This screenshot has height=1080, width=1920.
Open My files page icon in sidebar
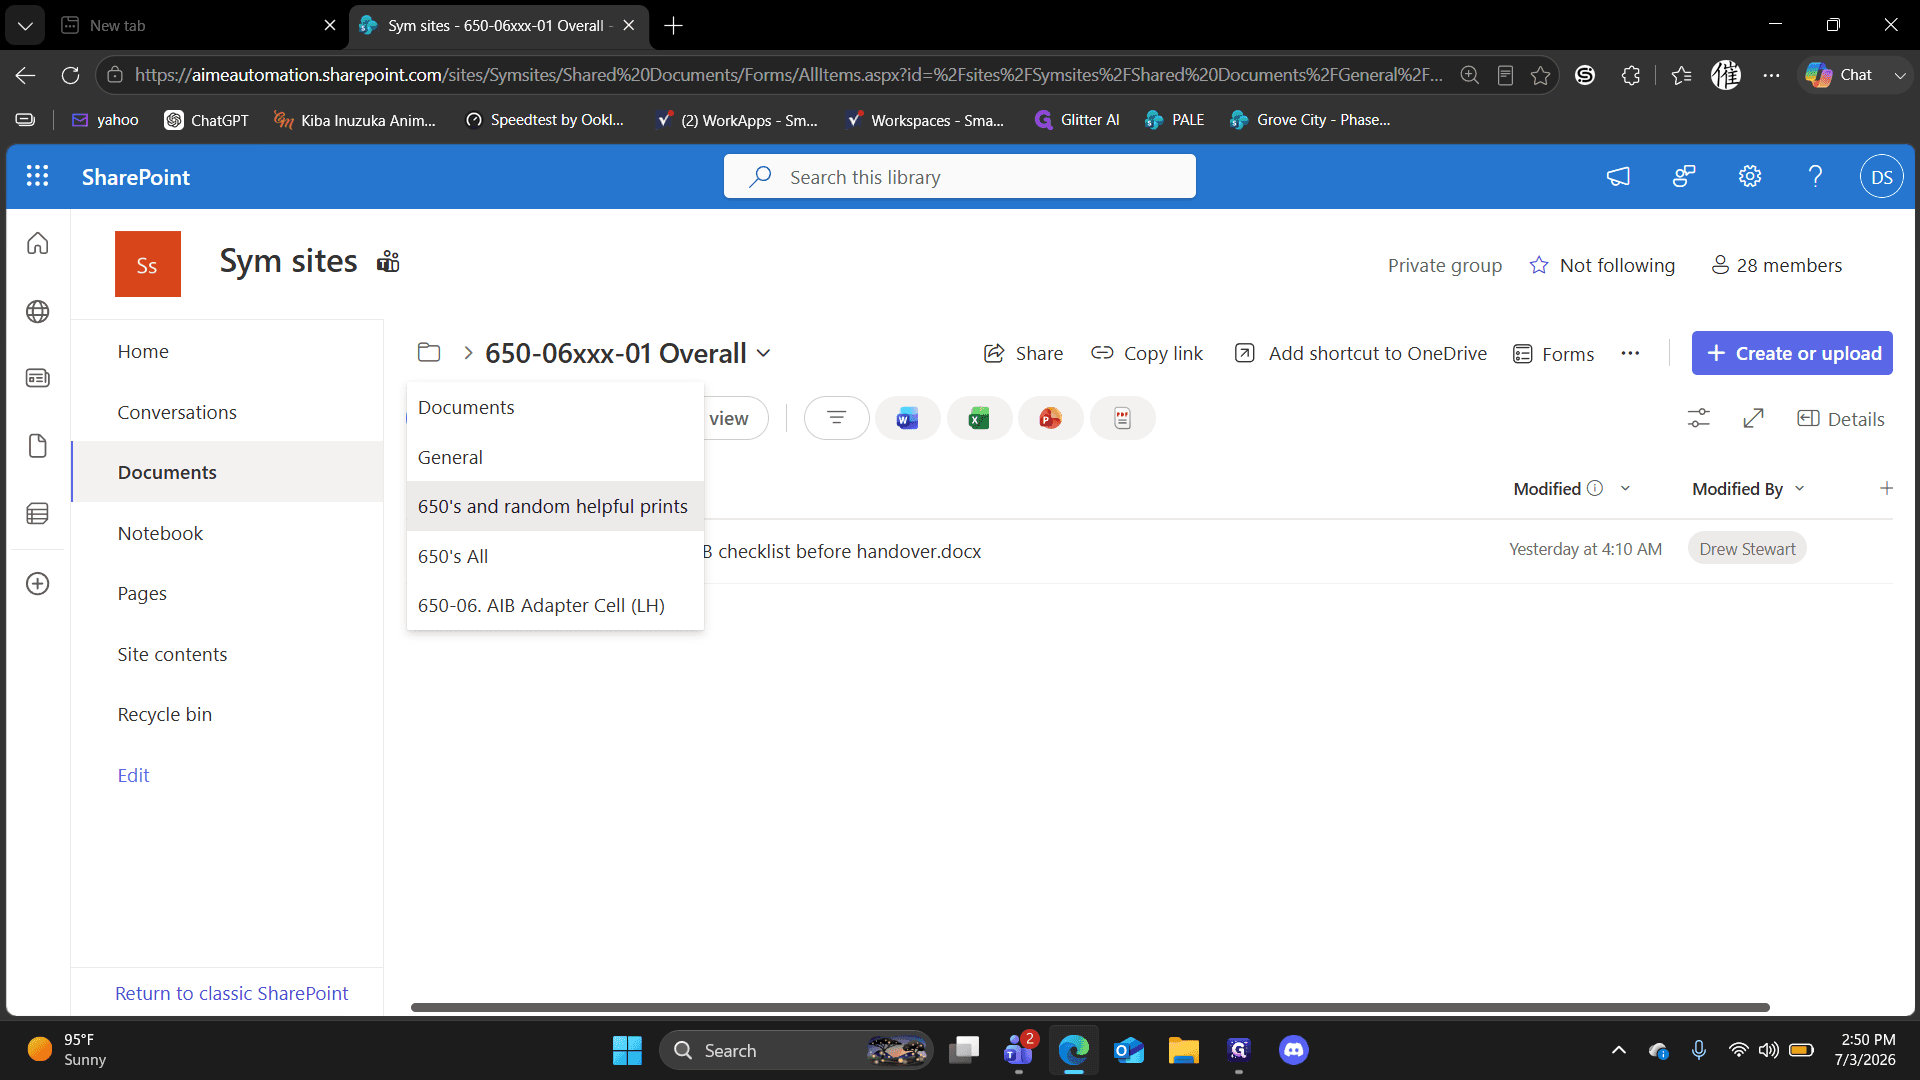pyautogui.click(x=38, y=446)
